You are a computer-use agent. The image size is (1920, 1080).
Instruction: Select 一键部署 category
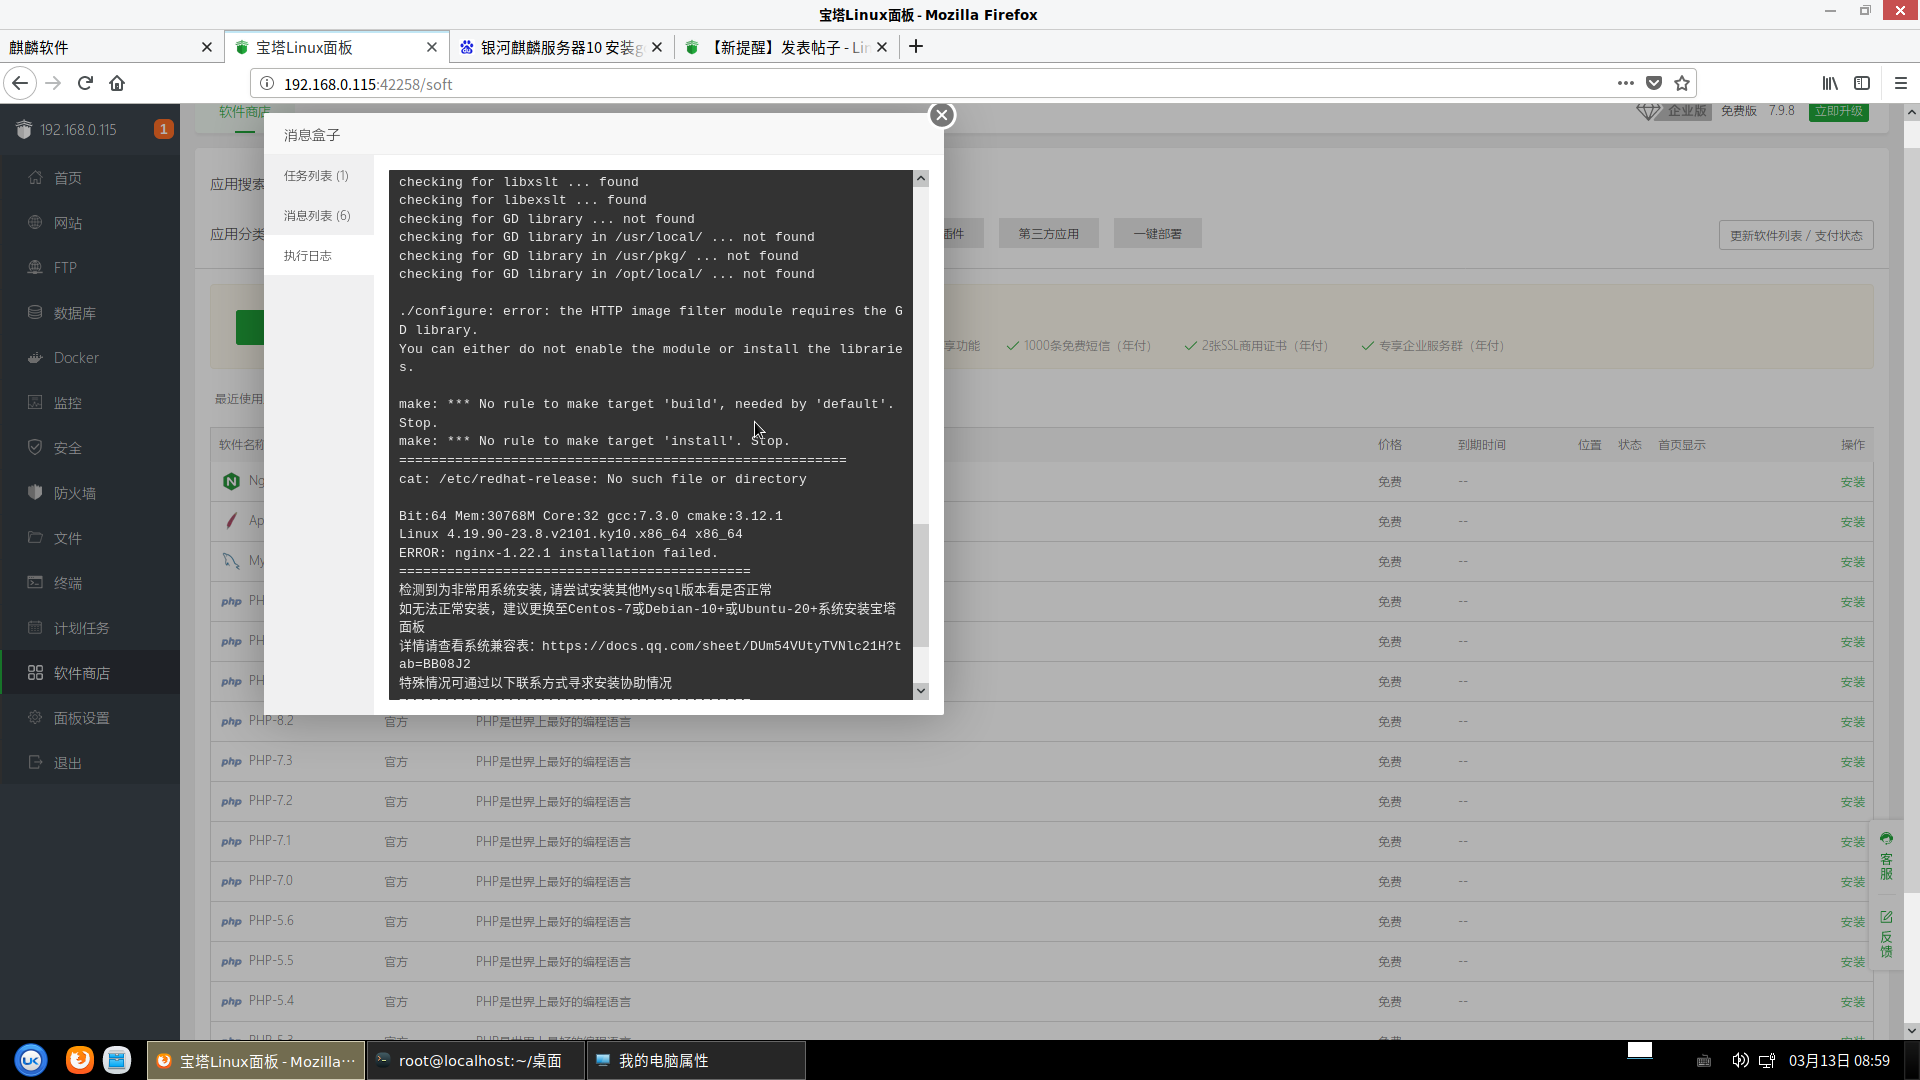pyautogui.click(x=1157, y=233)
